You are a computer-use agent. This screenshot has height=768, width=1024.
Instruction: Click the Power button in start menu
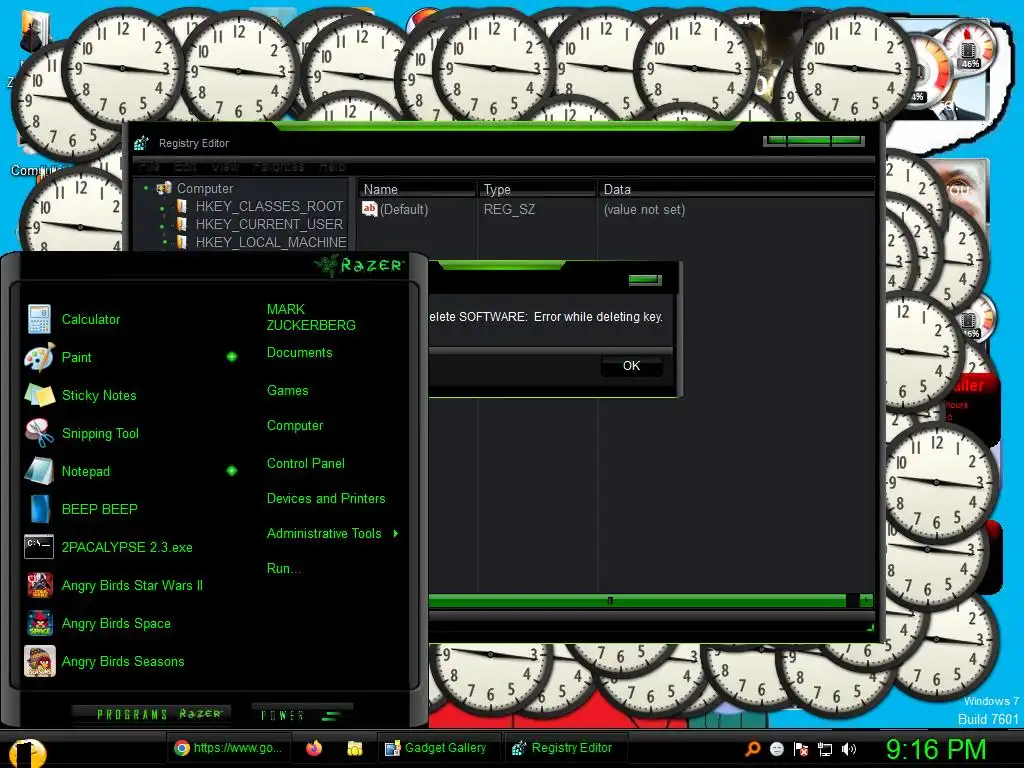pos(301,715)
